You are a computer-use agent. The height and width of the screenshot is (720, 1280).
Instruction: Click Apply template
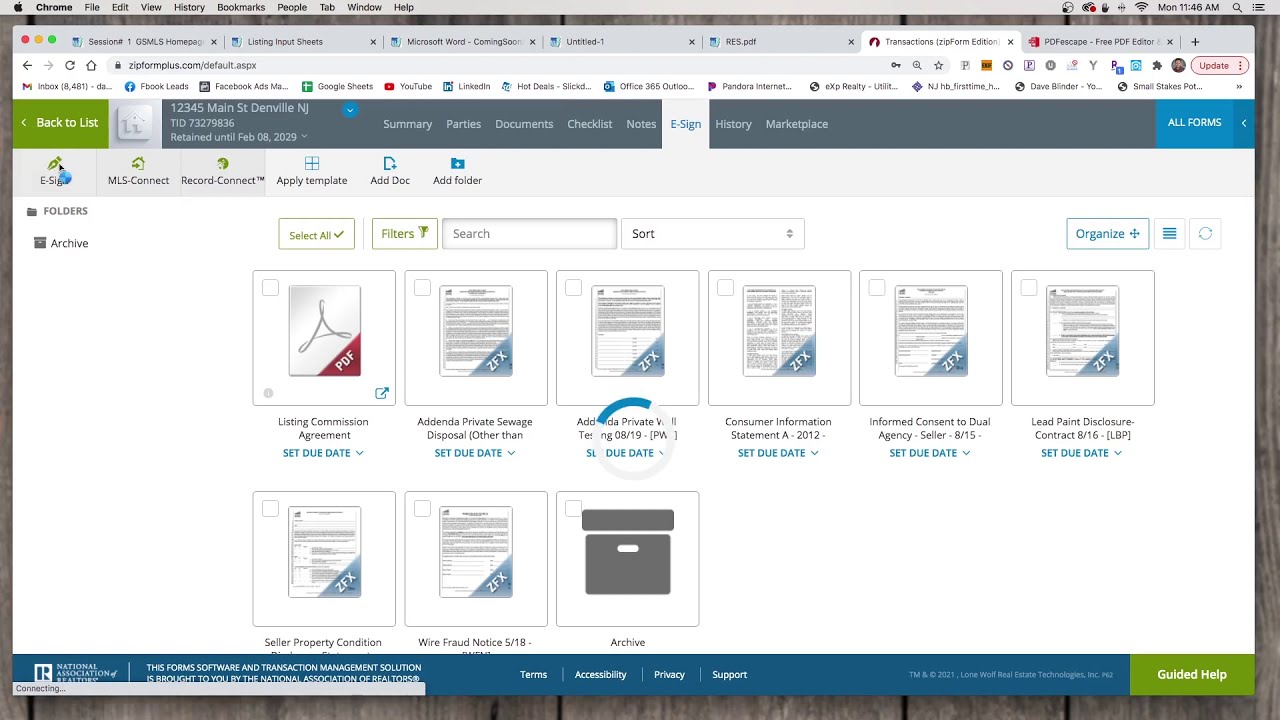pyautogui.click(x=312, y=171)
